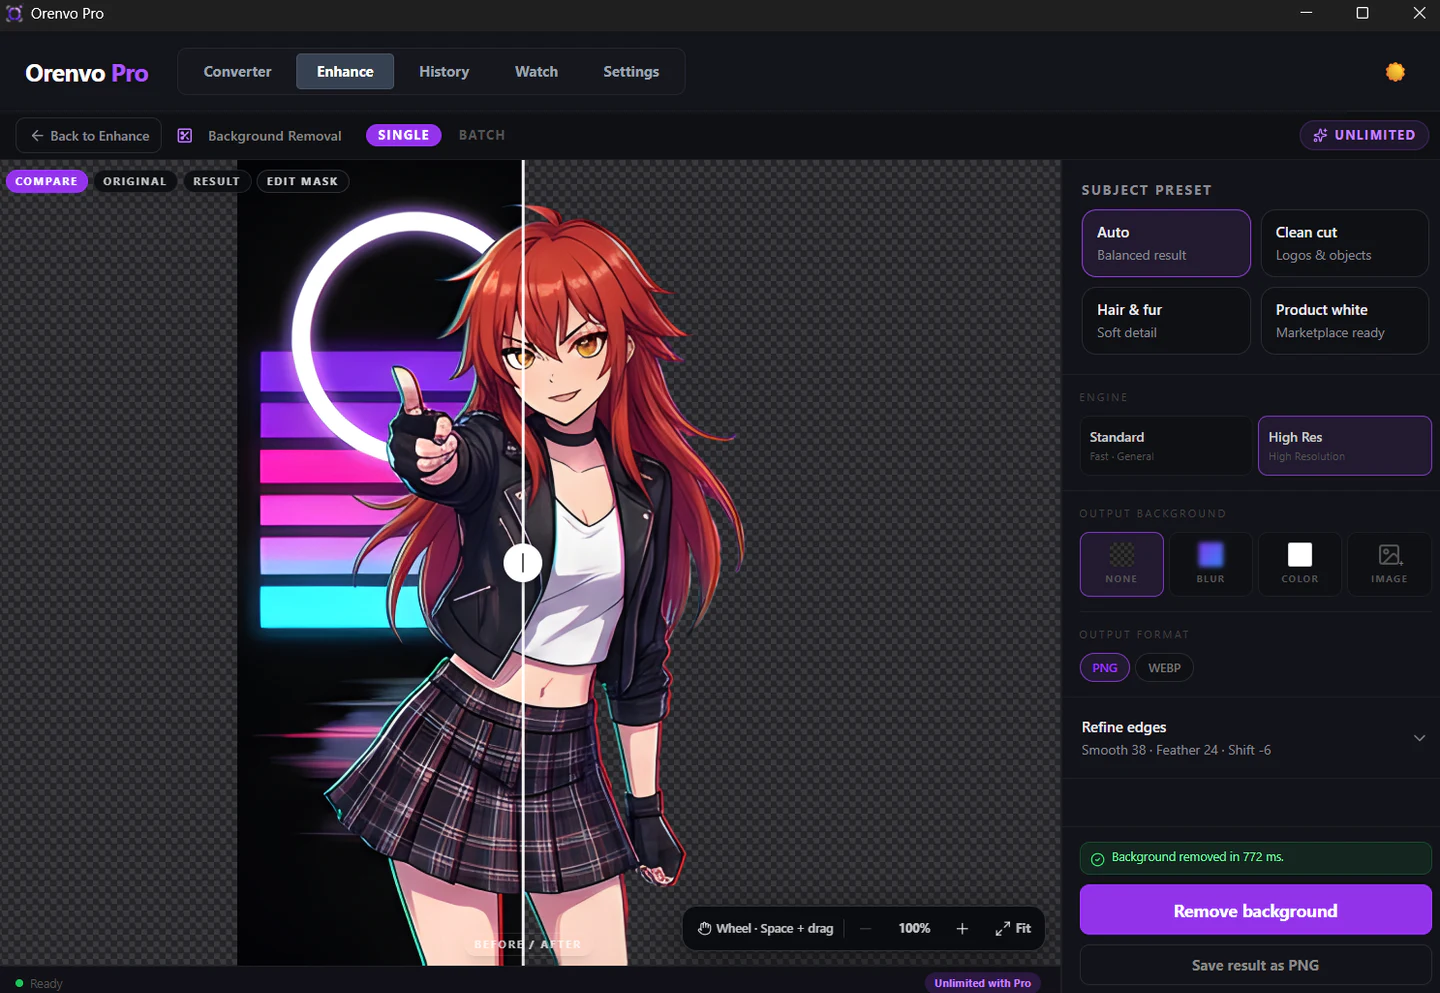Click the green check success icon
Image resolution: width=1440 pixels, height=993 pixels.
click(1097, 858)
